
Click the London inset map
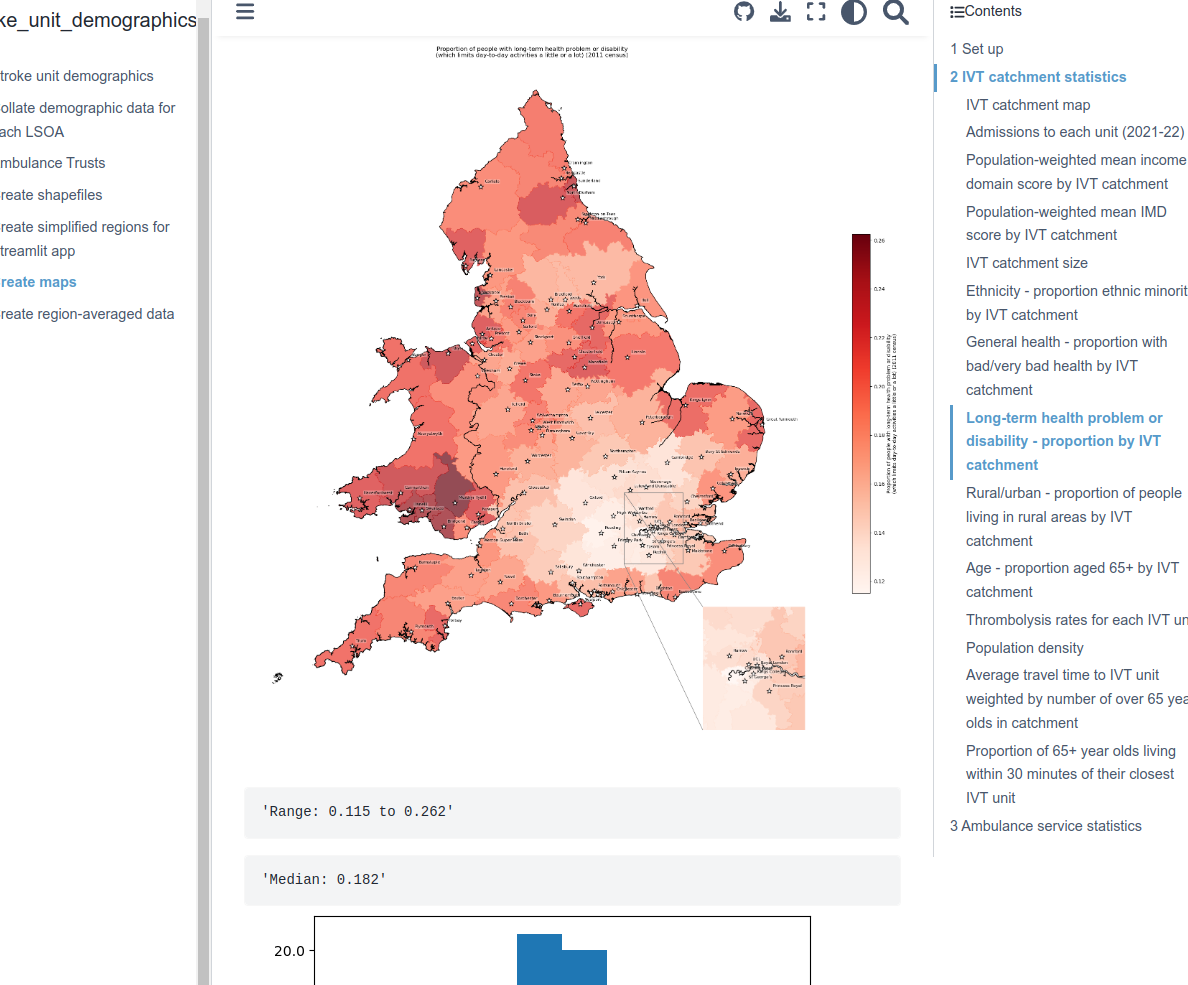click(753, 668)
